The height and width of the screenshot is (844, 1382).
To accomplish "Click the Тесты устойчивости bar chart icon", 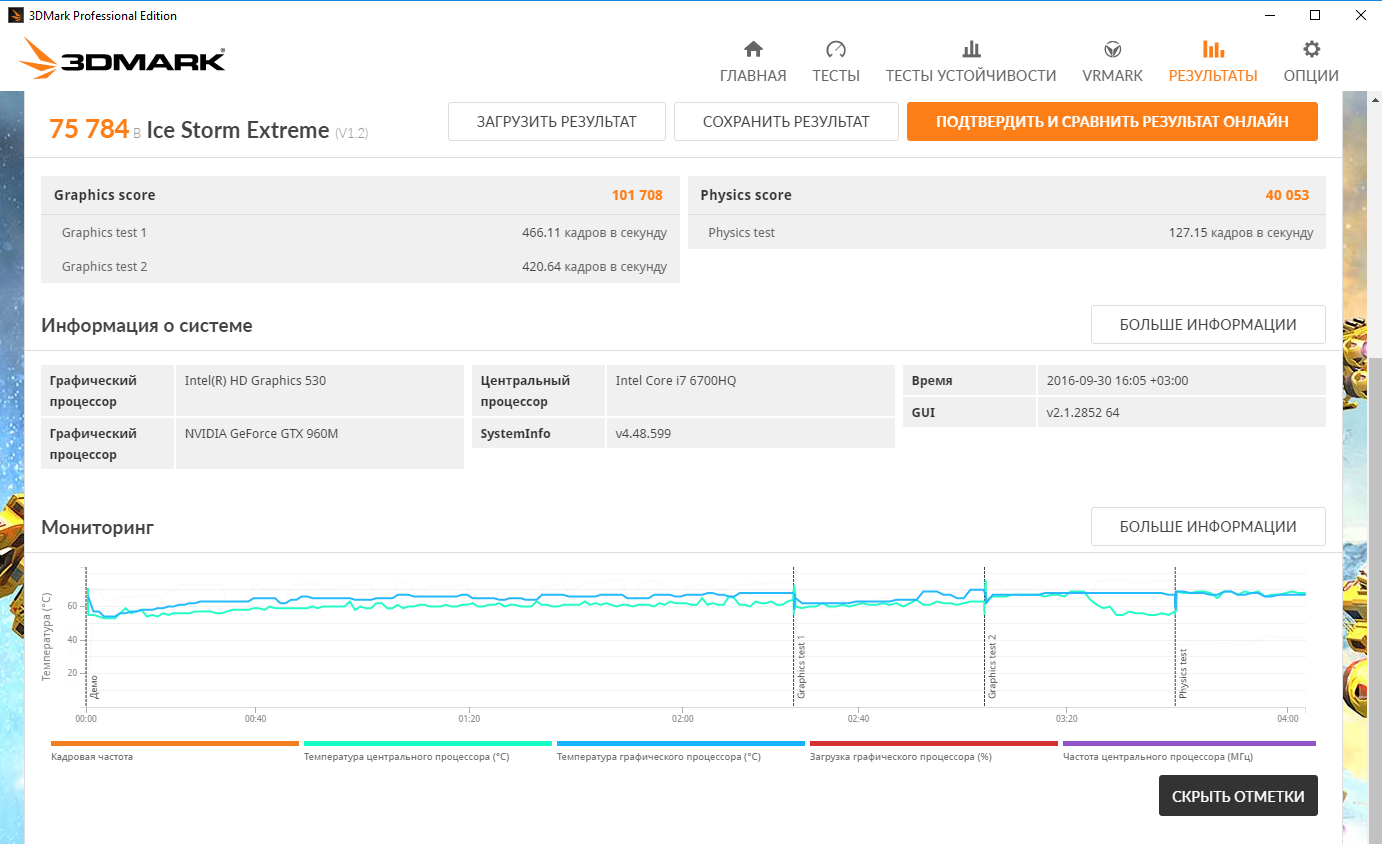I will click(x=970, y=50).
